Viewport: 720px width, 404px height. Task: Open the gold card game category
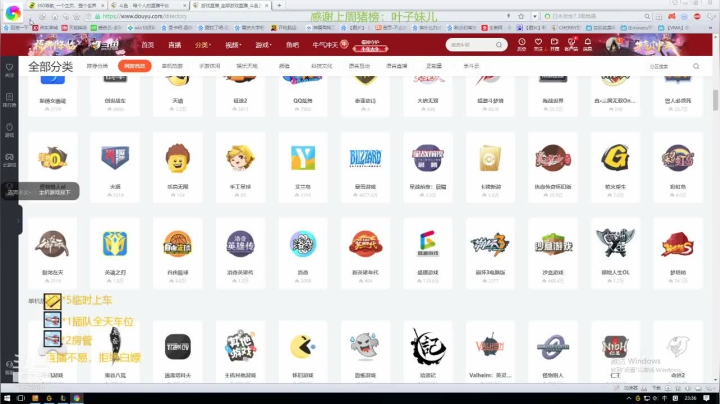(x=490, y=168)
